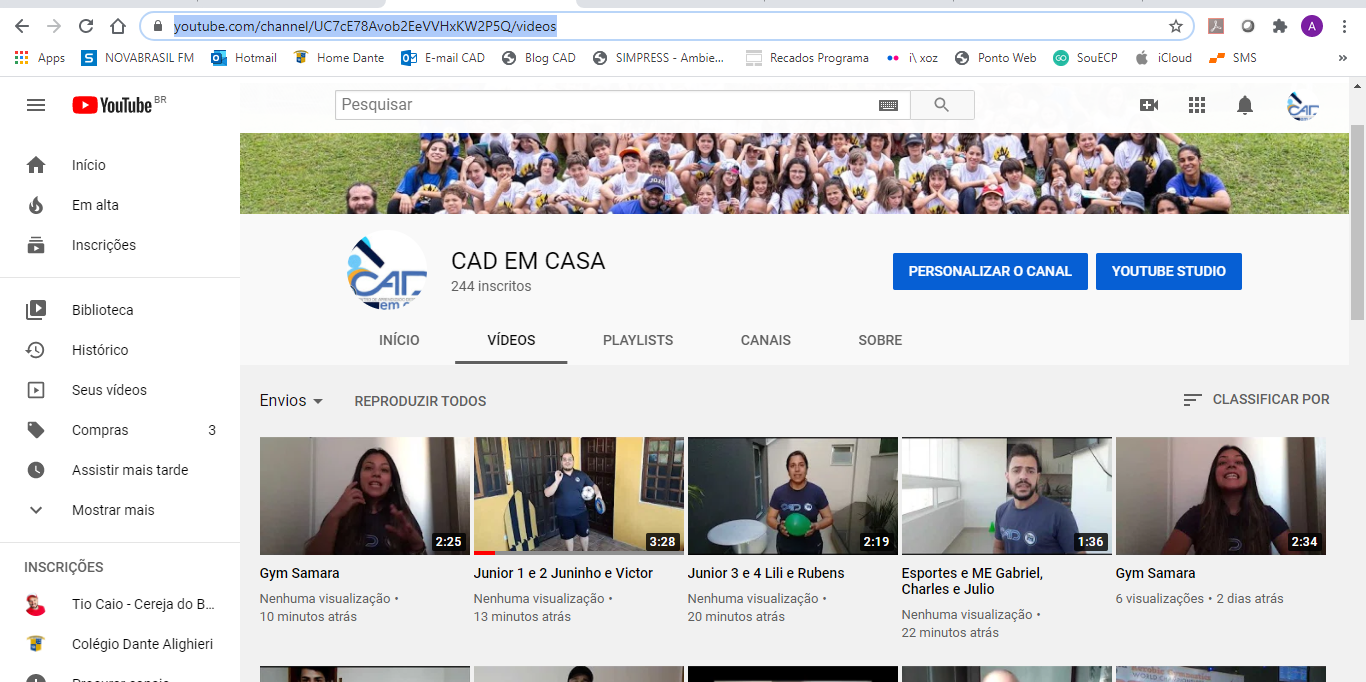Open Blog CAD bookmark
The width and height of the screenshot is (1366, 682).
539,58
